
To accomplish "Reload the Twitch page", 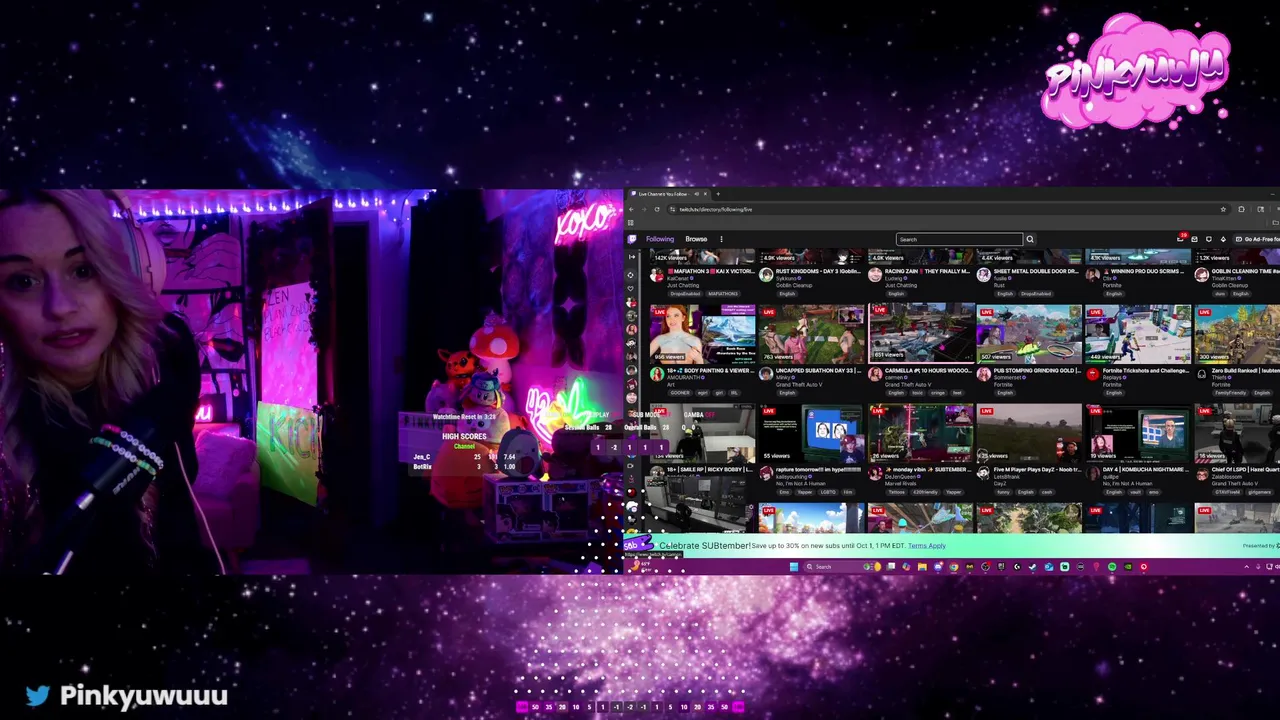I will pyautogui.click(x=657, y=209).
